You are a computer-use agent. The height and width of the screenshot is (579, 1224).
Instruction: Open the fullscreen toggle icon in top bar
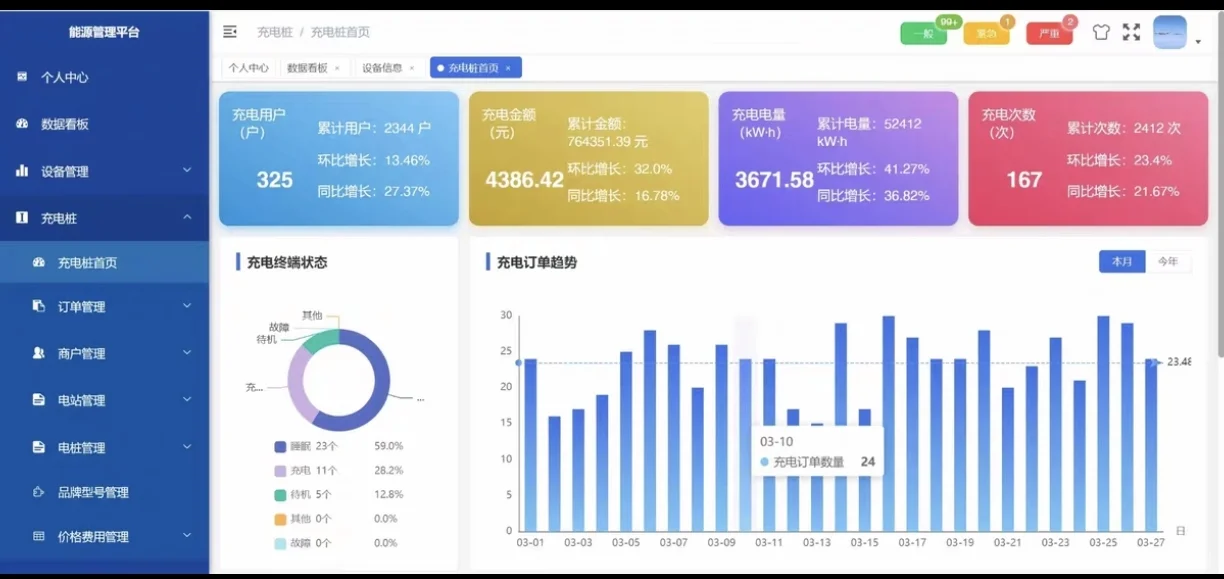click(x=1132, y=31)
